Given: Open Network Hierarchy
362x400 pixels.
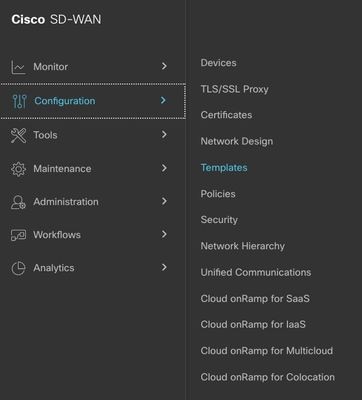Looking at the screenshot, I should [x=243, y=246].
